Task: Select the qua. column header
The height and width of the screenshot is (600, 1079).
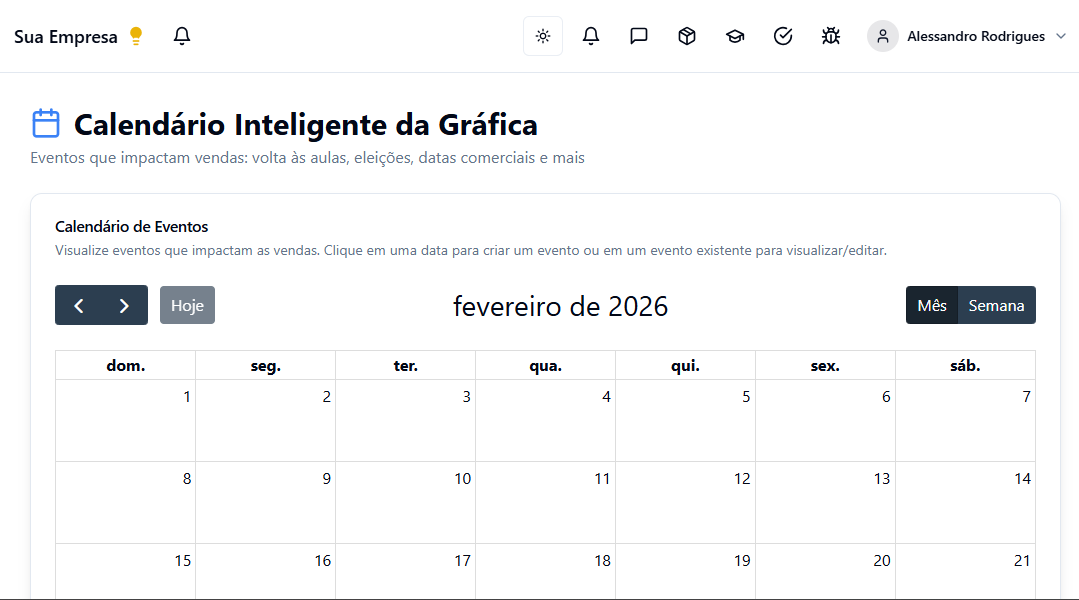Action: (x=544, y=365)
